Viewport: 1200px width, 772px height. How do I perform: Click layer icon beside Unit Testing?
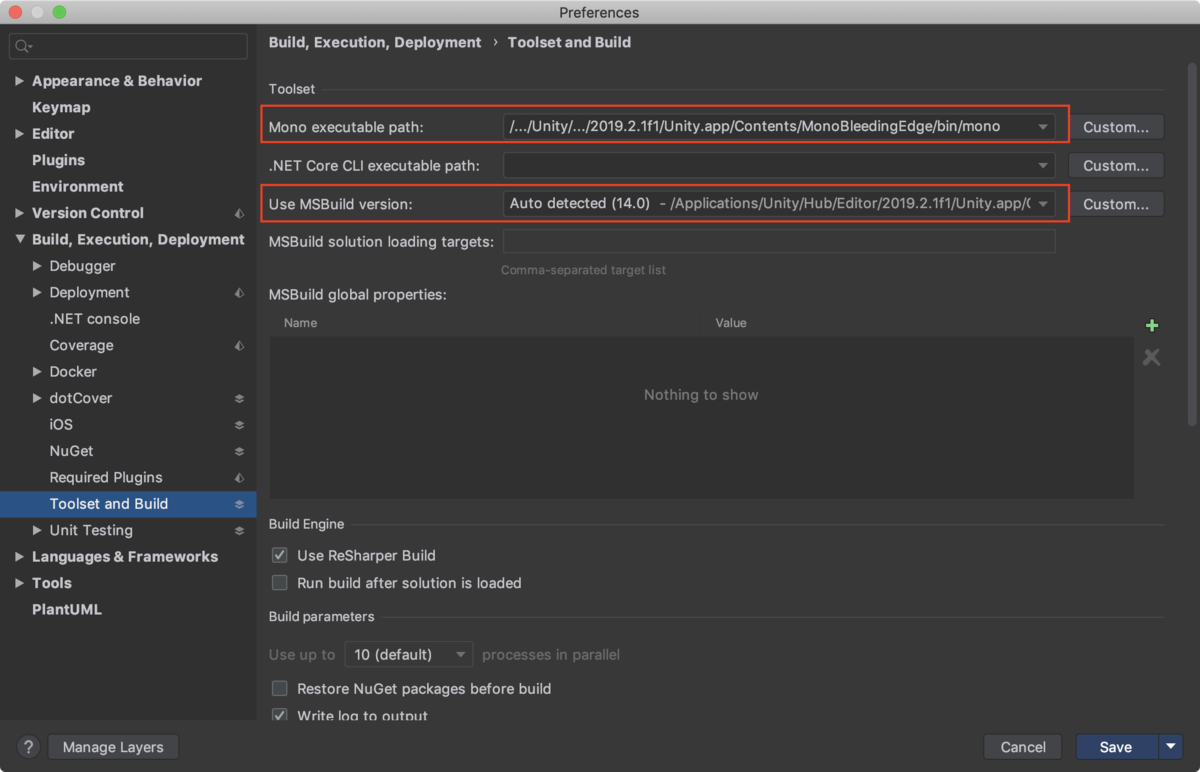[239, 531]
